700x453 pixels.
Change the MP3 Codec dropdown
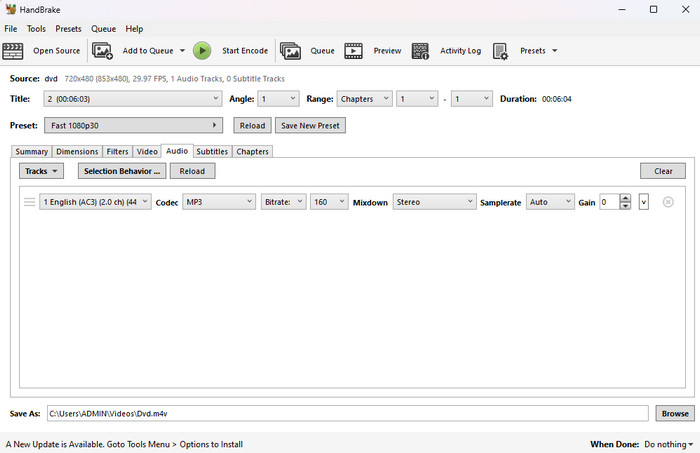click(219, 202)
